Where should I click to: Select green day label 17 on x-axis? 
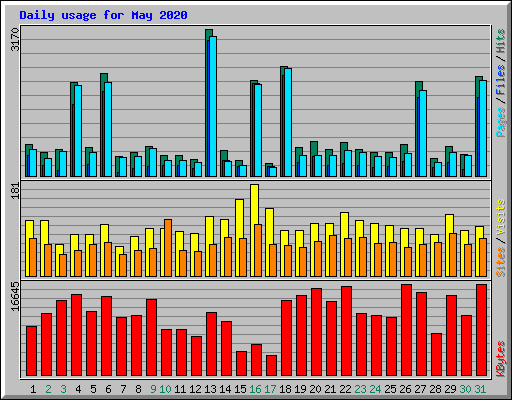(x=270, y=389)
